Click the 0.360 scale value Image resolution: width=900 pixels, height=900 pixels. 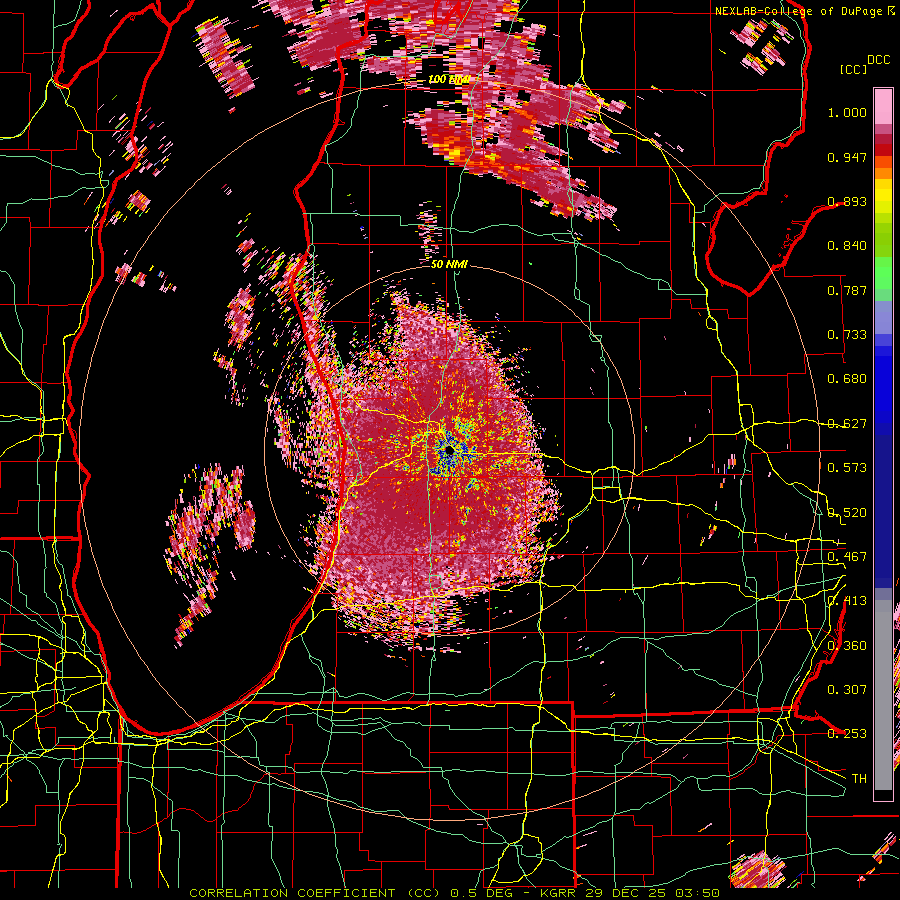(847, 646)
